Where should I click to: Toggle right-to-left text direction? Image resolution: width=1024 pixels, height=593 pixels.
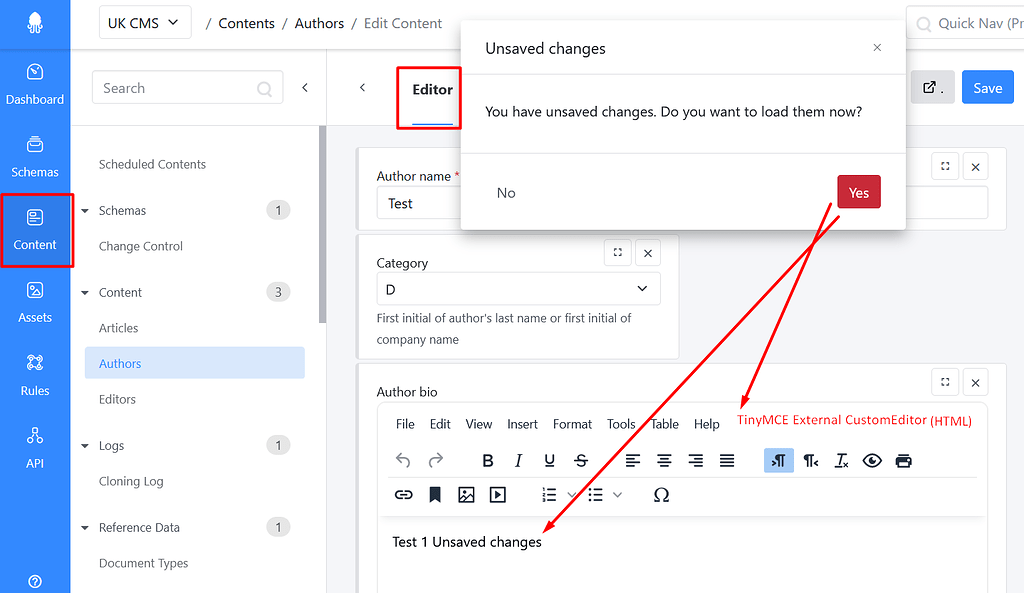(811, 460)
